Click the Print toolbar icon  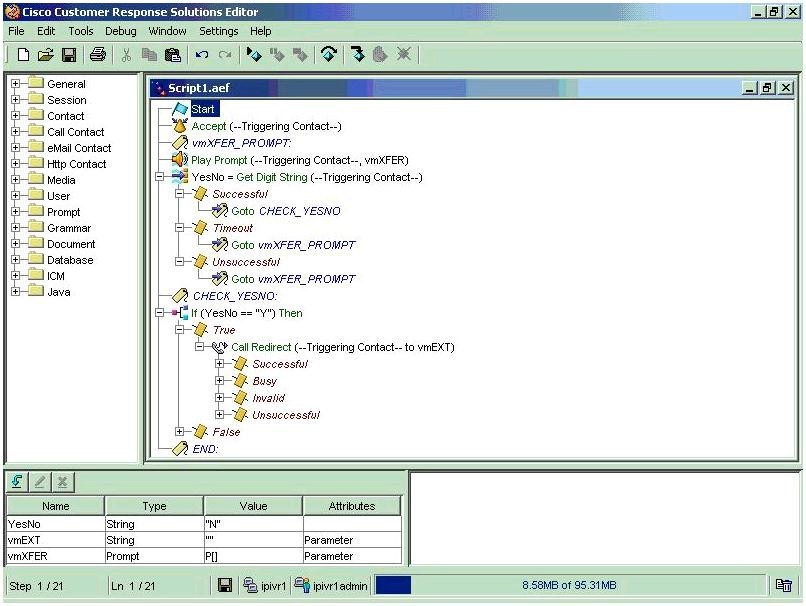pos(98,54)
